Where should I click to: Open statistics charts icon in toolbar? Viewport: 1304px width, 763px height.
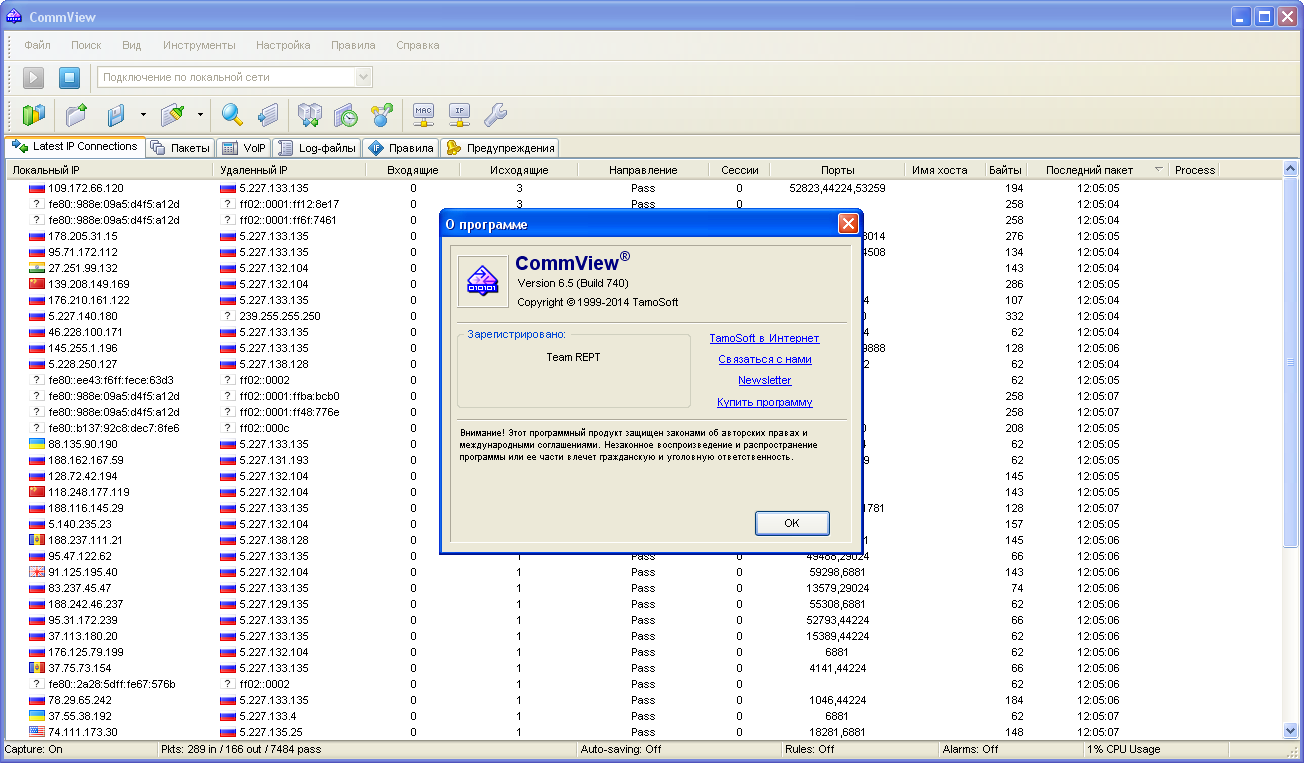coord(33,115)
